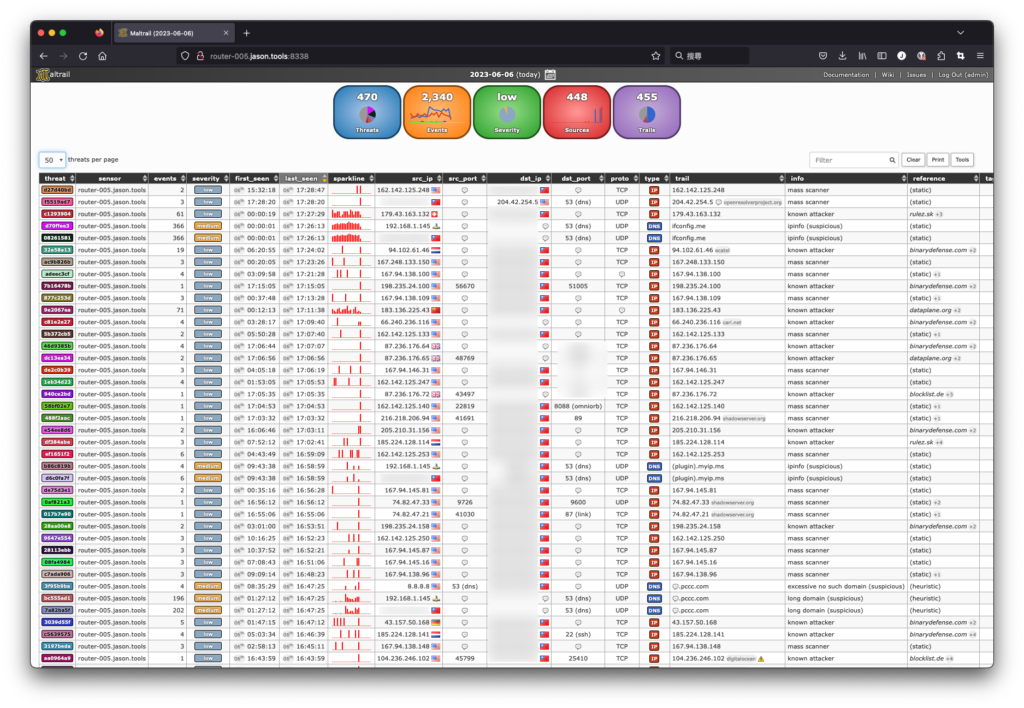
Task: Sort the table by the threat column
Action: (57, 178)
